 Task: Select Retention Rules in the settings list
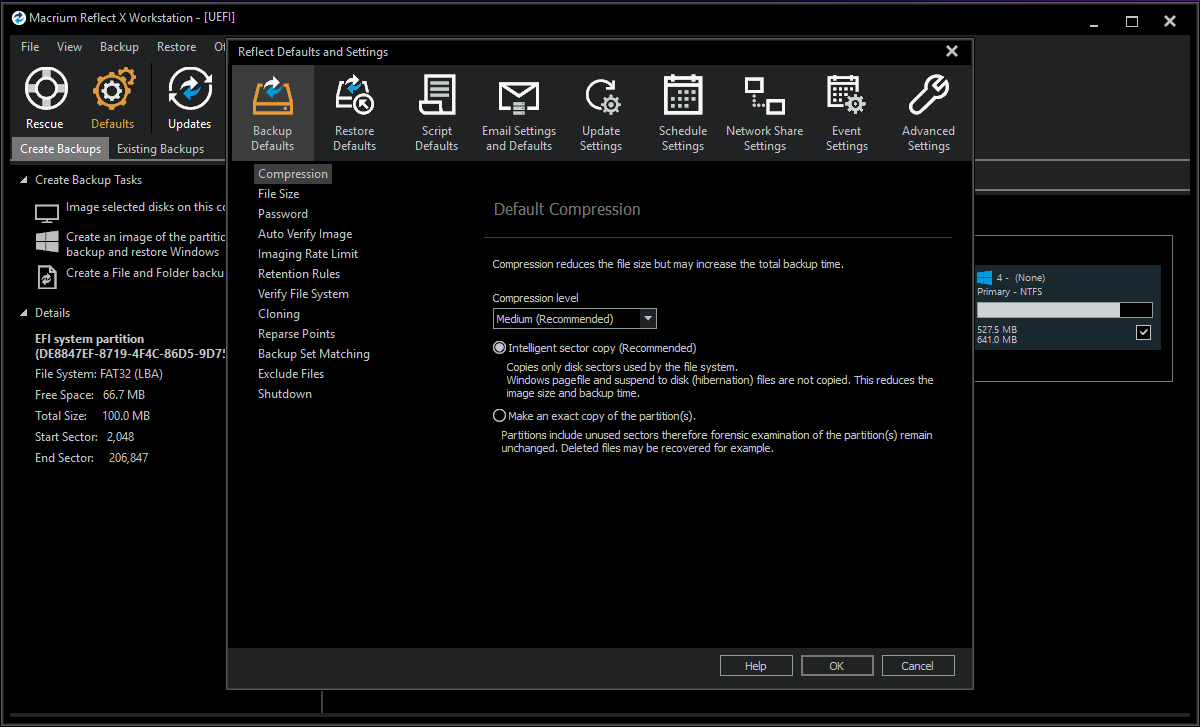[299, 274]
